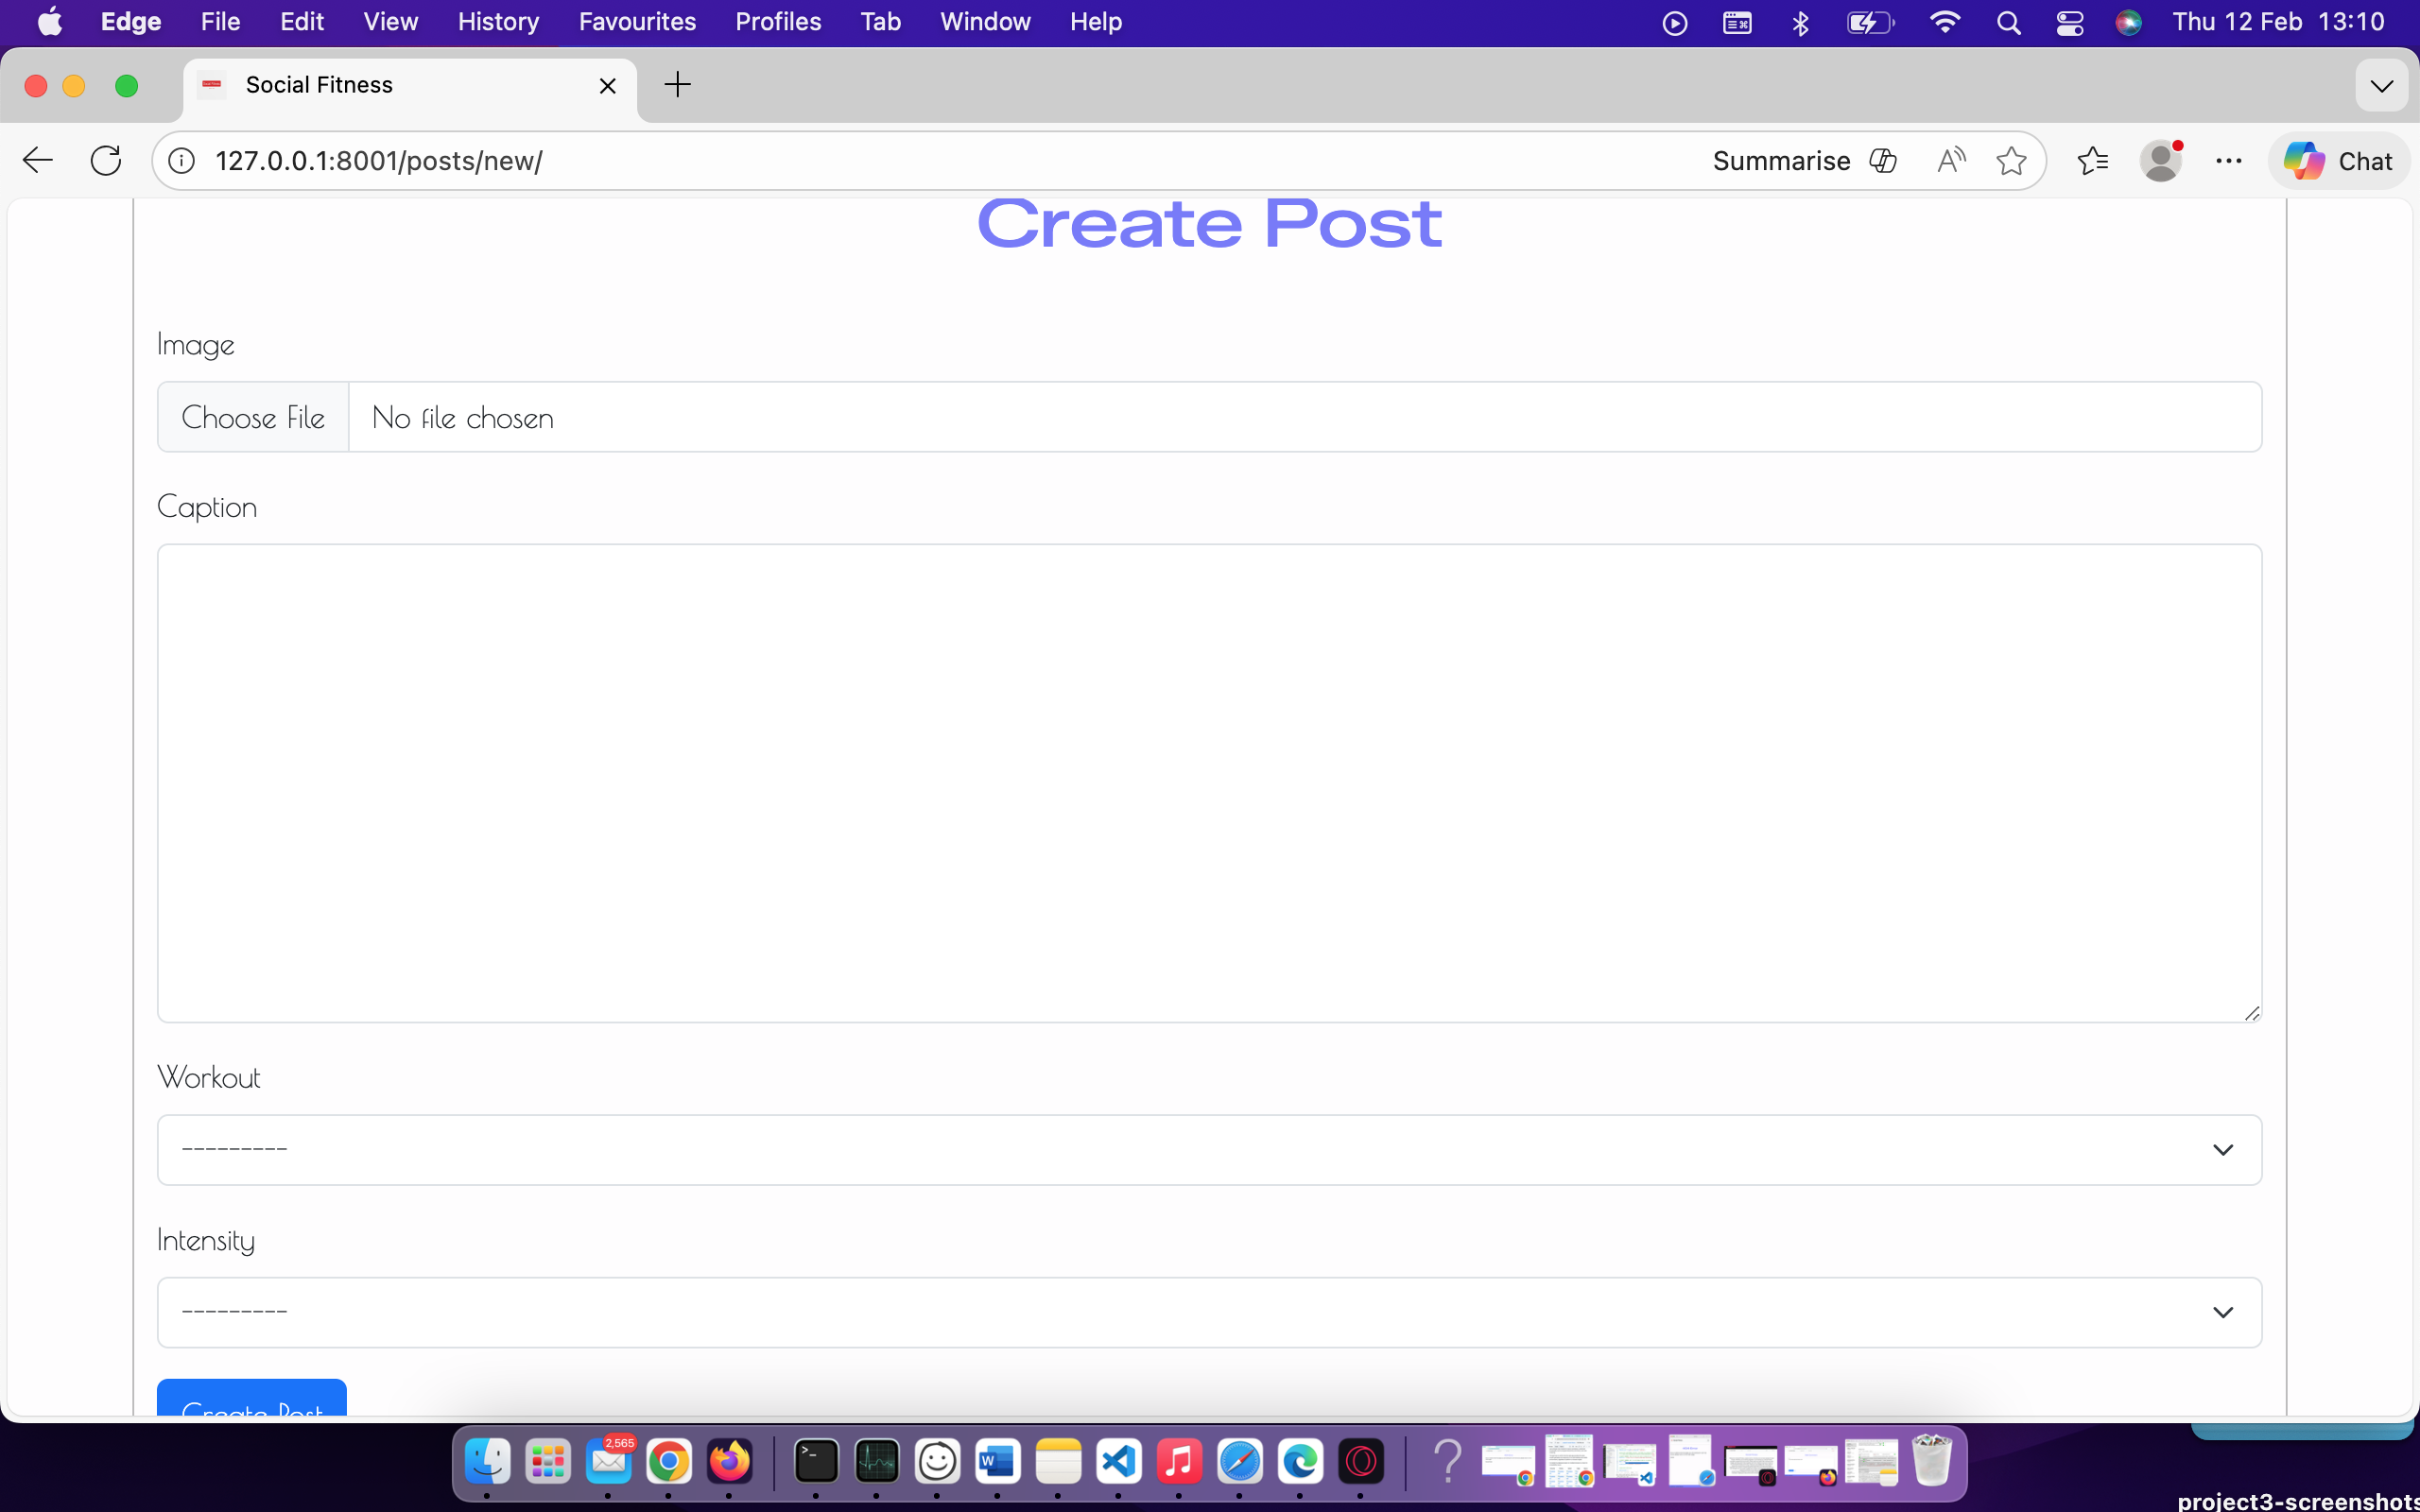The width and height of the screenshot is (2420, 1512).
Task: Click Choose File to upload an image
Action: pos(252,416)
